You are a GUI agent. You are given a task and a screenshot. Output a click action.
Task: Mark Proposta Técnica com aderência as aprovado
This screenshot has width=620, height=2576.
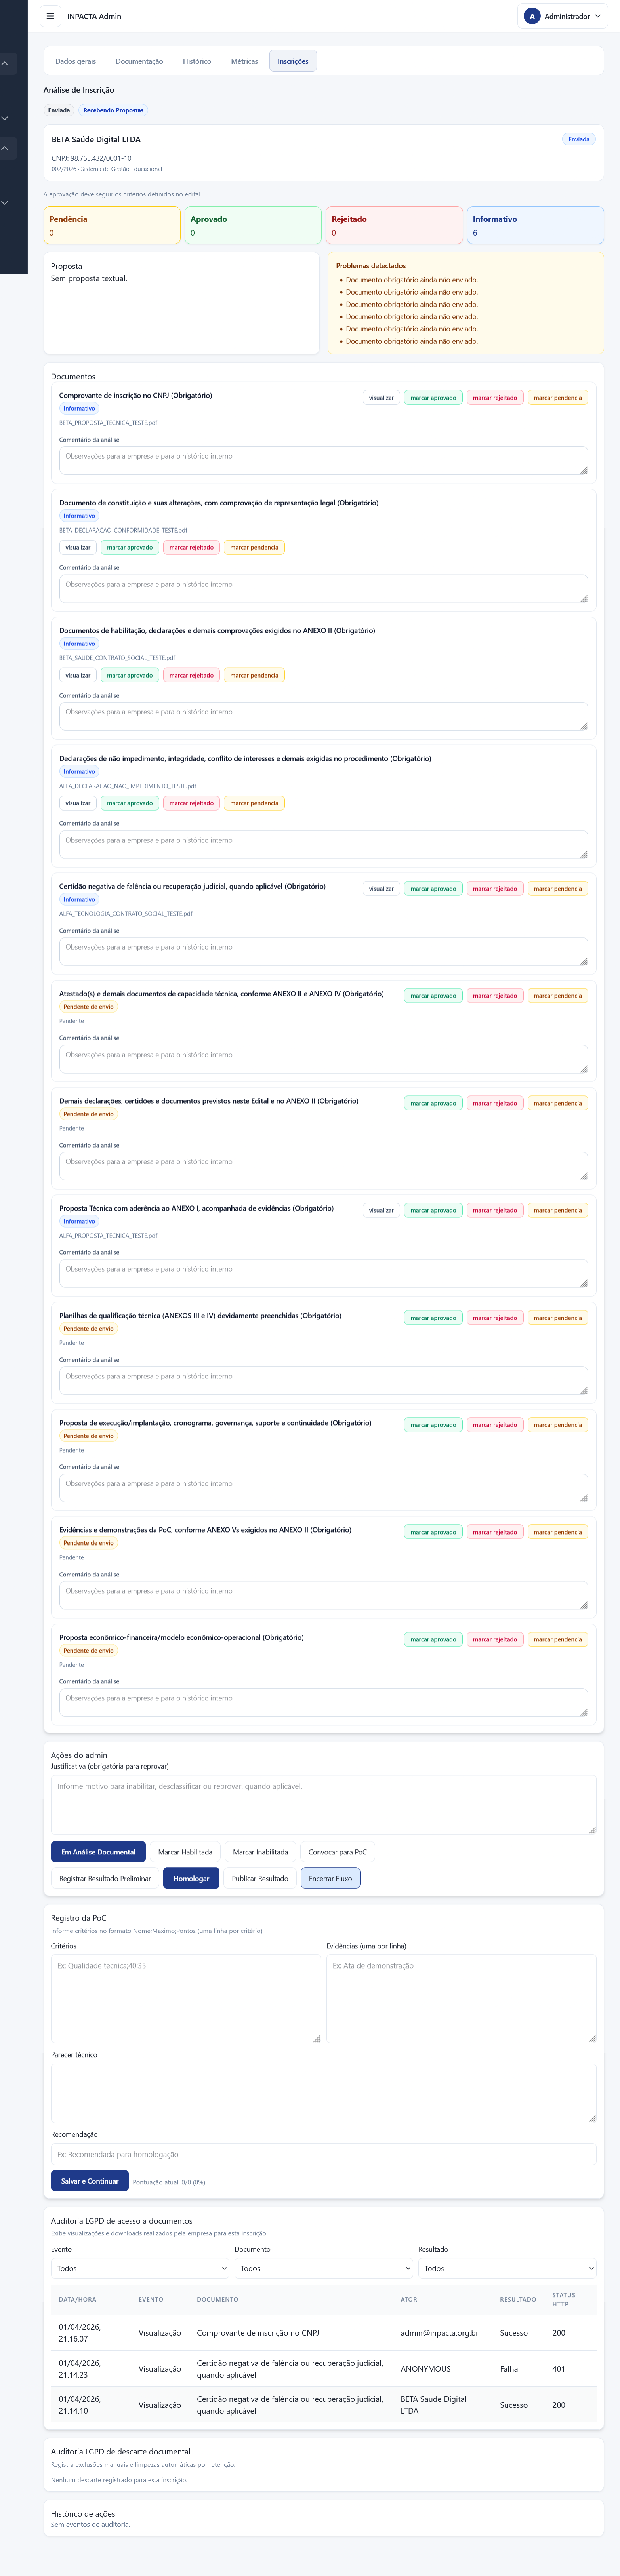pyautogui.click(x=433, y=1210)
